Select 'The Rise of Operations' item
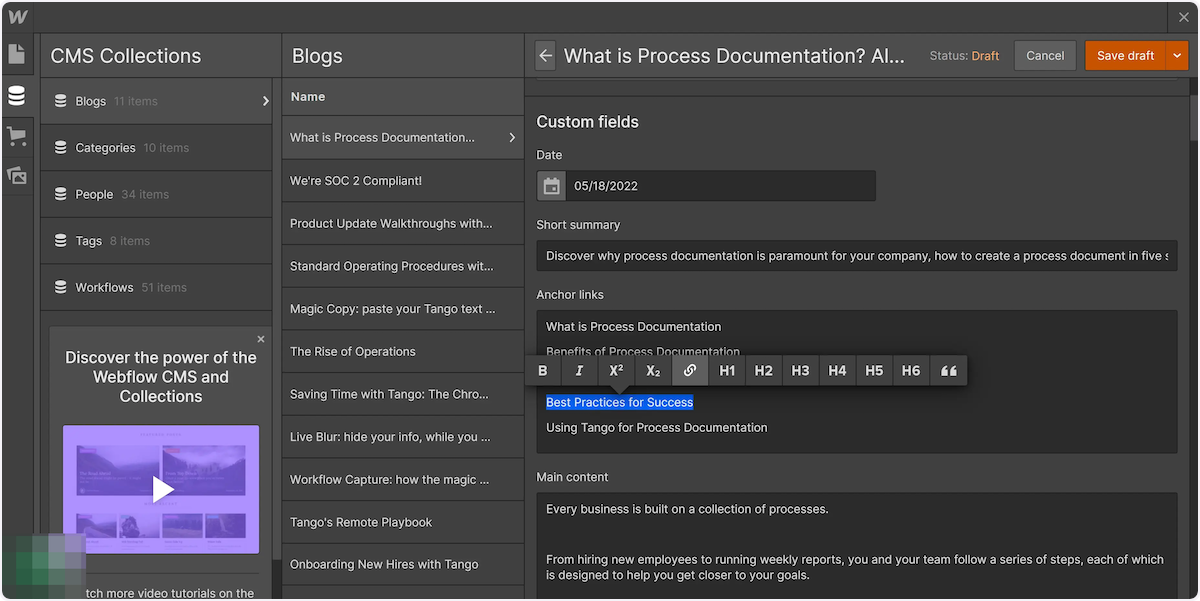 [403, 352]
